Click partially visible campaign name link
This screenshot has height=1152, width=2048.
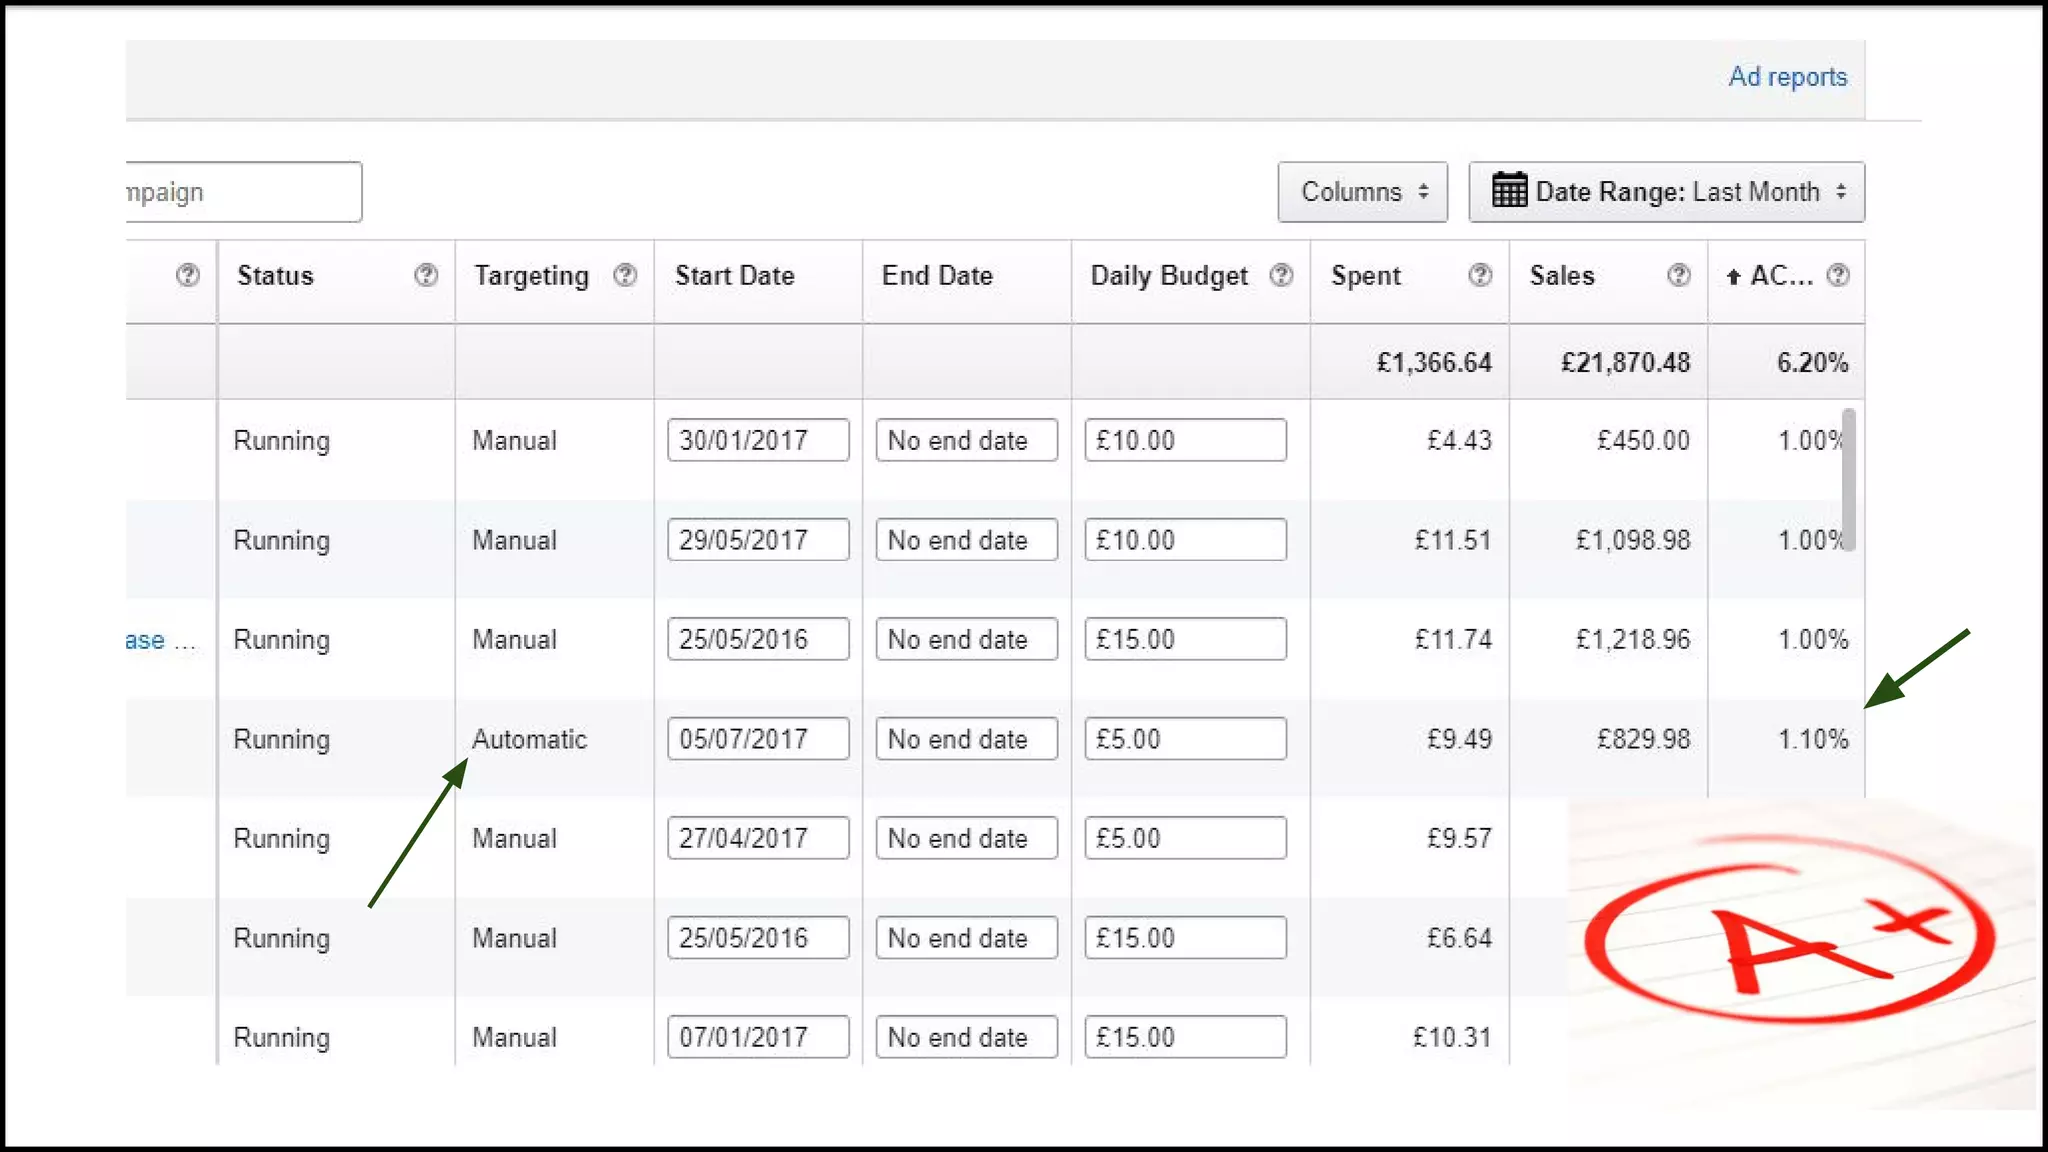point(146,640)
